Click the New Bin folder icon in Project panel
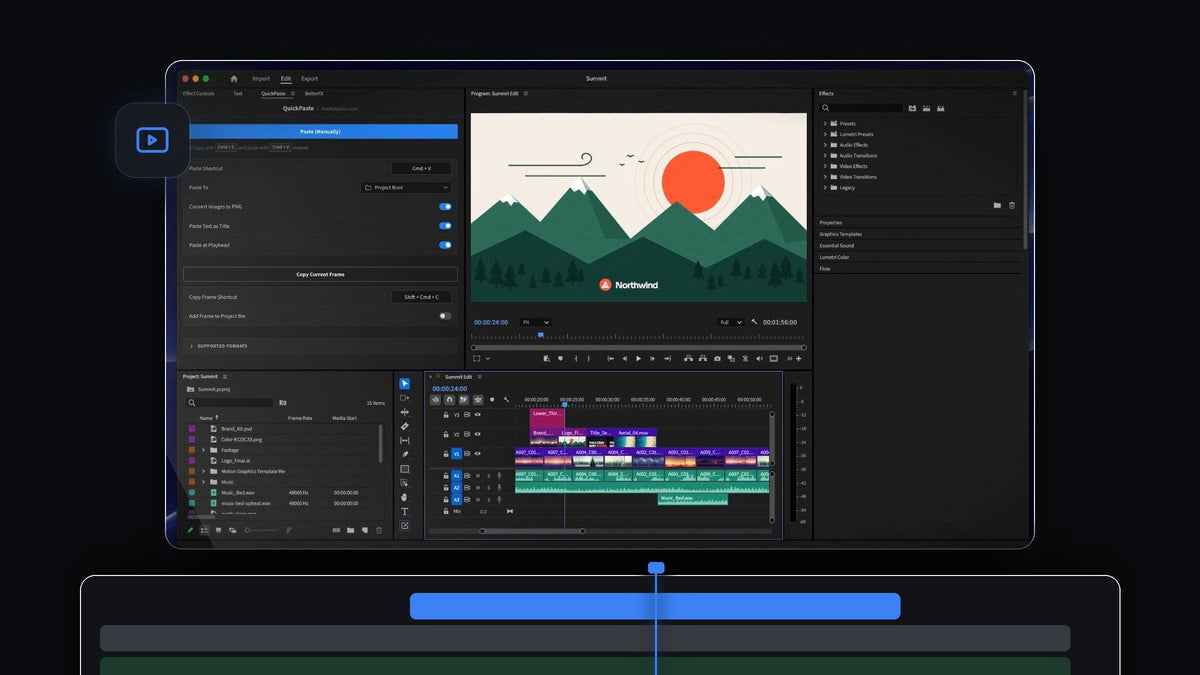This screenshot has width=1200, height=675. [350, 530]
